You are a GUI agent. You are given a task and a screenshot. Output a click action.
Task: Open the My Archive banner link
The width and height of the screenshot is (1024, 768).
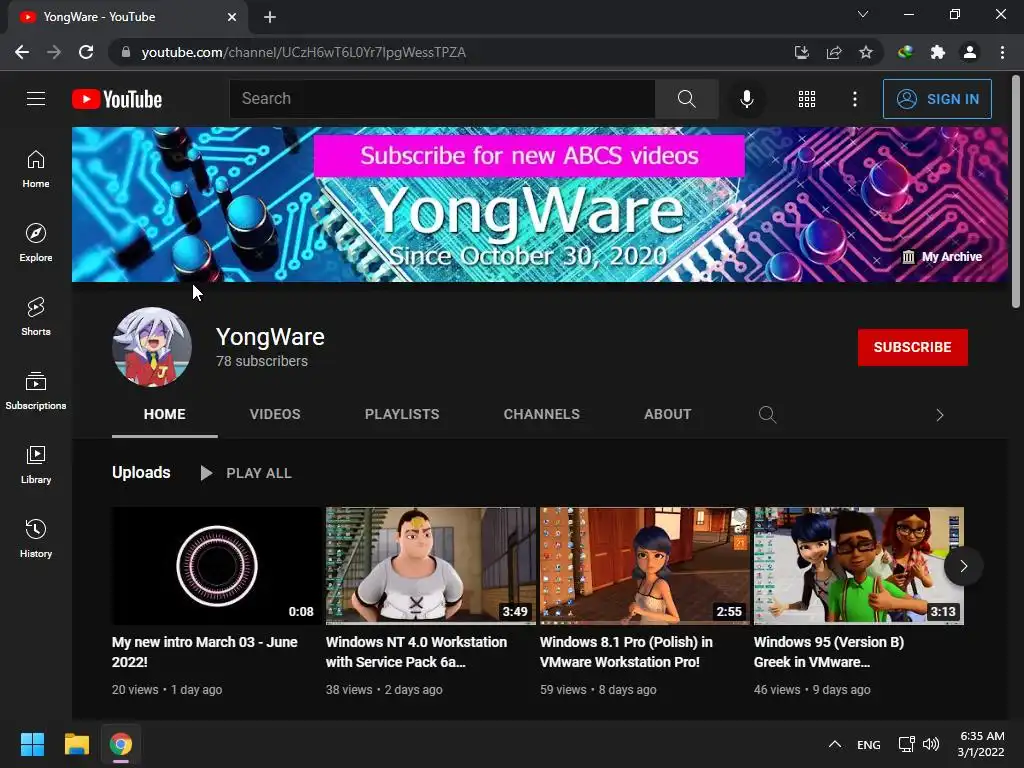[942, 257]
